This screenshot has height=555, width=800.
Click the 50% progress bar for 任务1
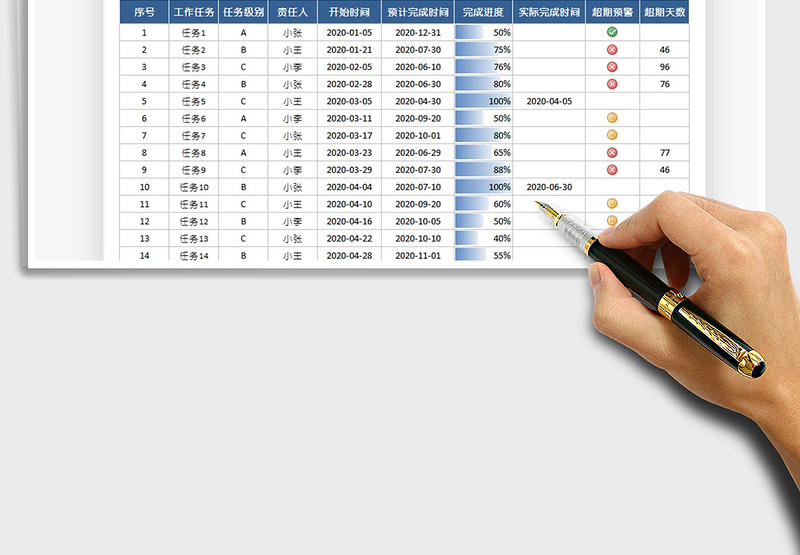470,32
